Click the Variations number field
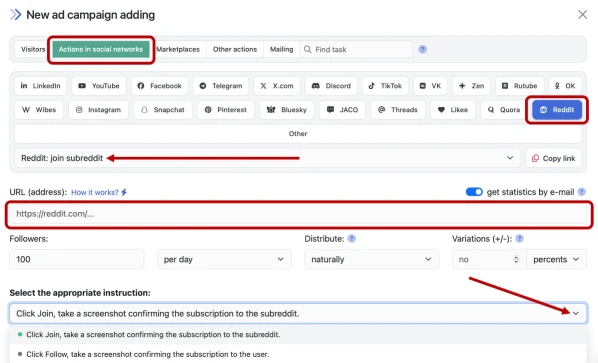 point(489,259)
